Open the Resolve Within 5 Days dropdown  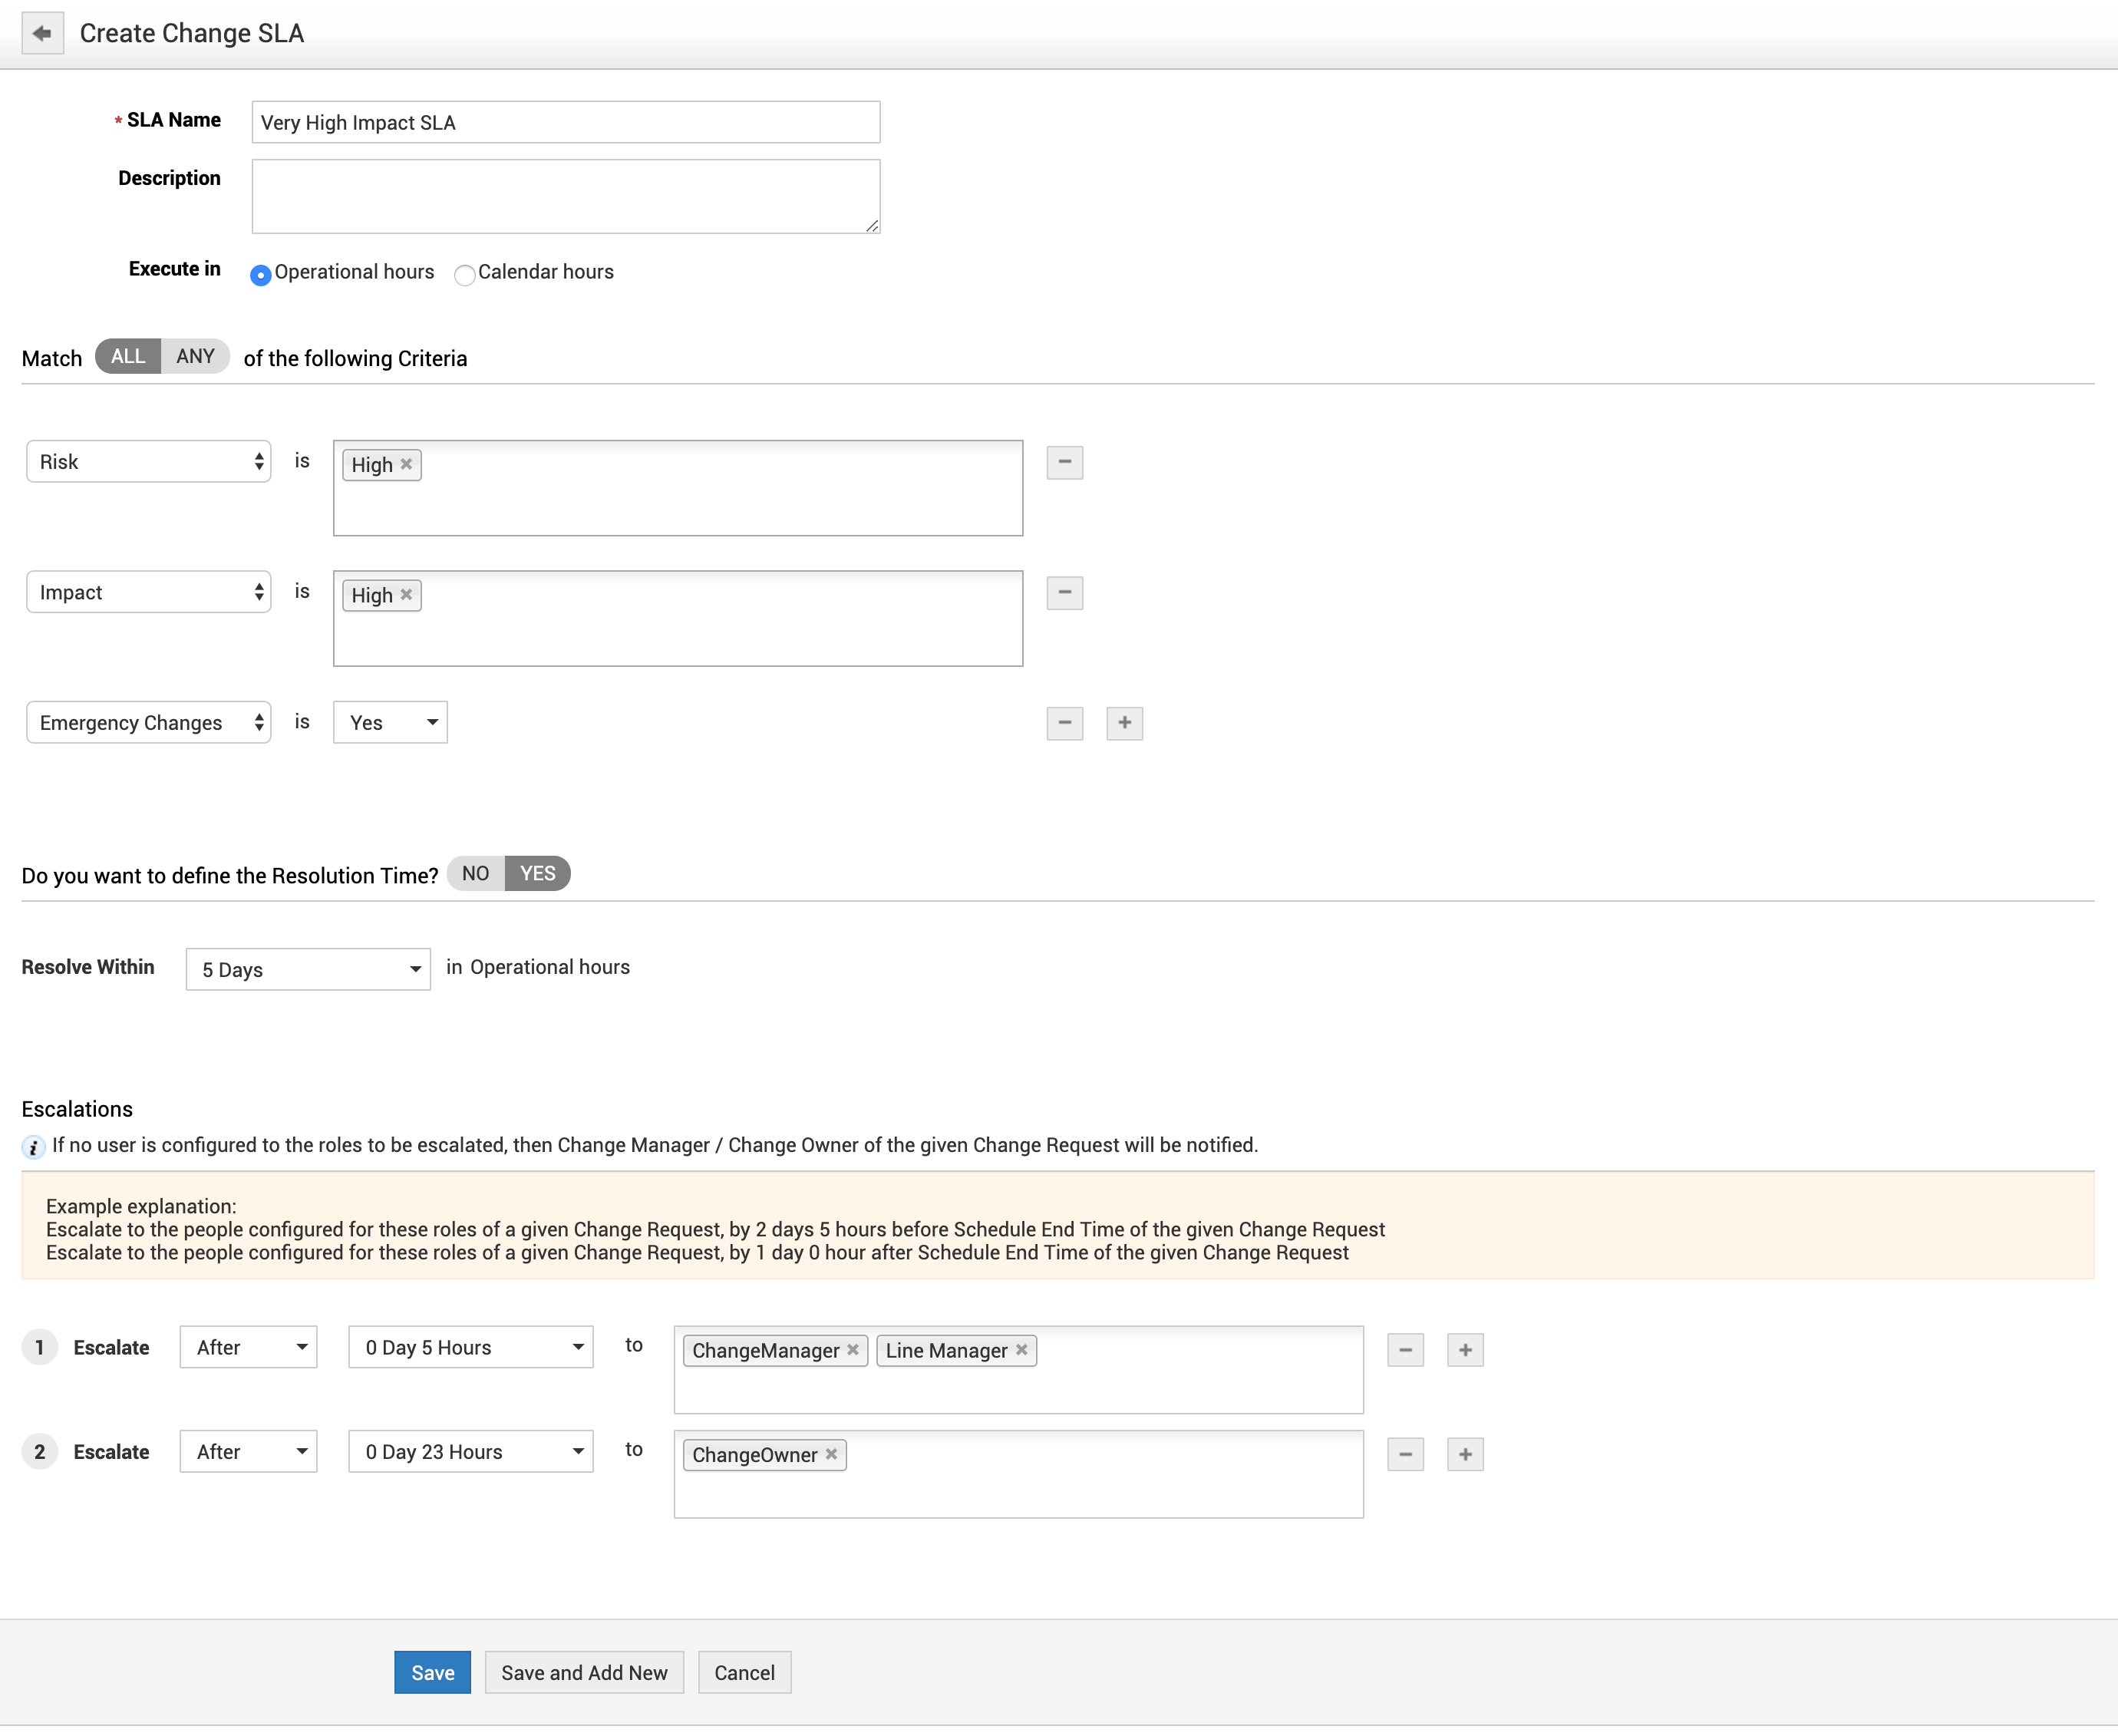(x=308, y=969)
